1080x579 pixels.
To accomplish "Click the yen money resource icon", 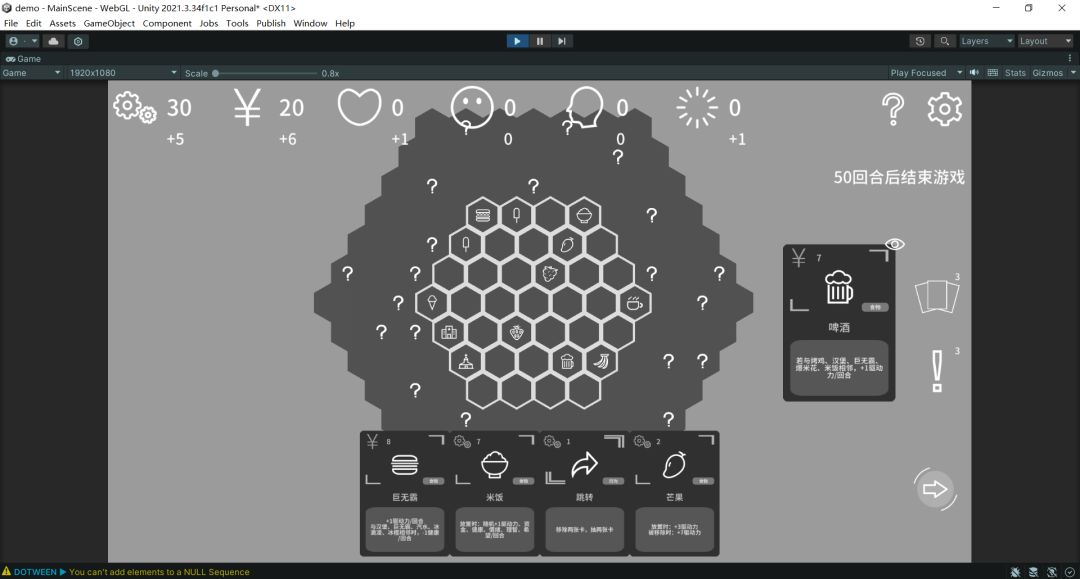I will click(247, 108).
